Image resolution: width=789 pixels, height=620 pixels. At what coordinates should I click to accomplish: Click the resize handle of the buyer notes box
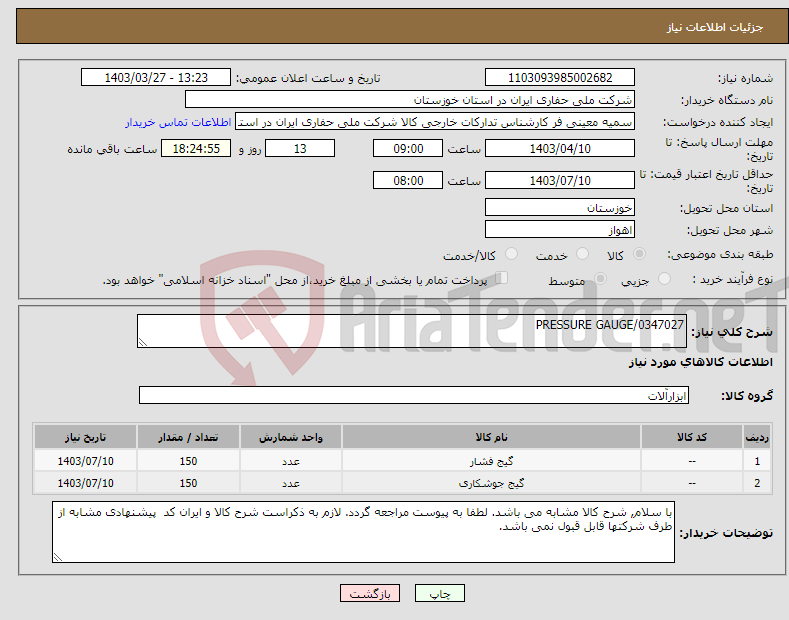coord(58,557)
